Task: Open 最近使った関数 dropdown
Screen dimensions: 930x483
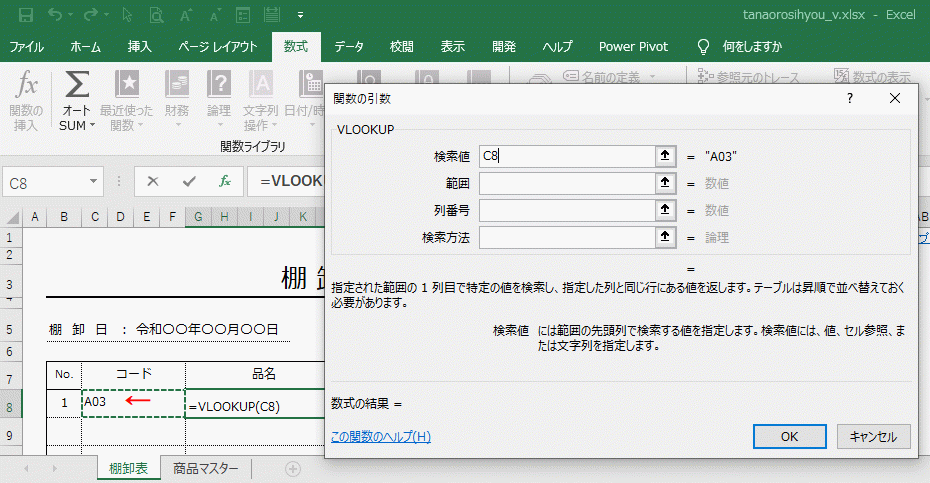Action: coord(126,100)
